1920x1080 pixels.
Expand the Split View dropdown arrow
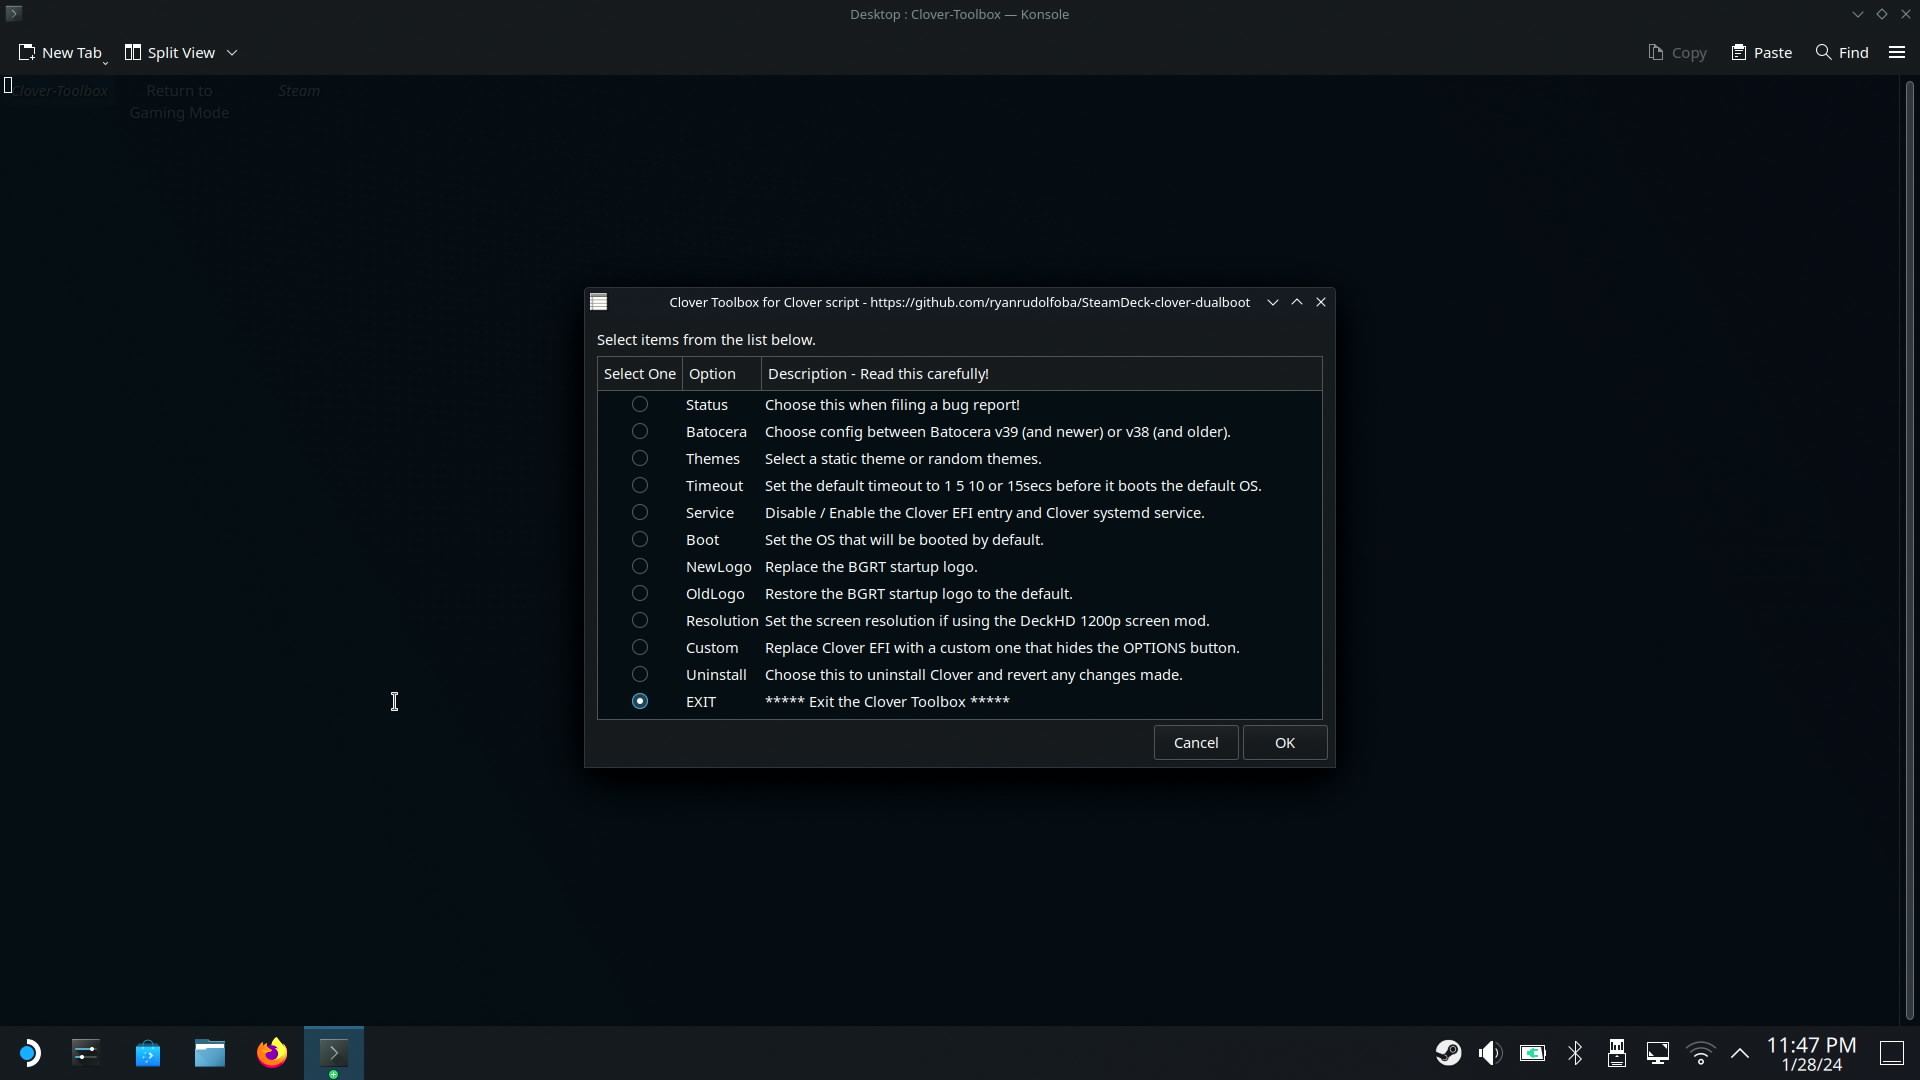coord(232,52)
